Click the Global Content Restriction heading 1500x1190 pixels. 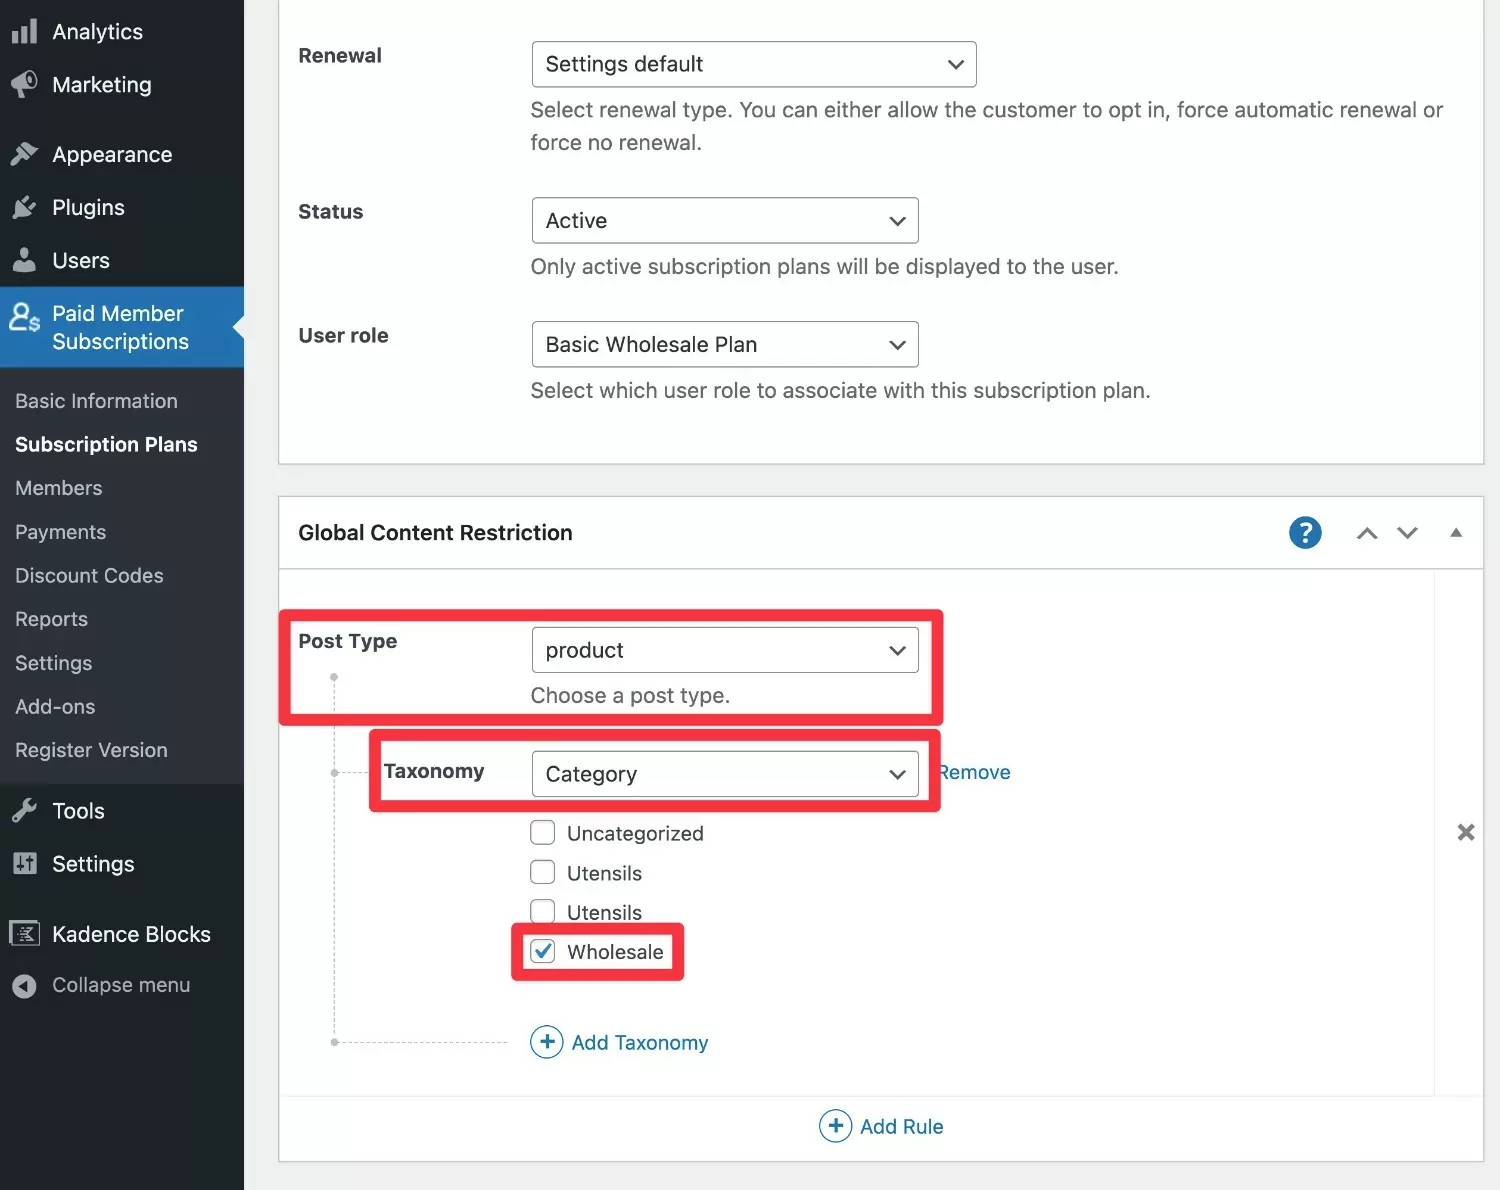pos(435,533)
